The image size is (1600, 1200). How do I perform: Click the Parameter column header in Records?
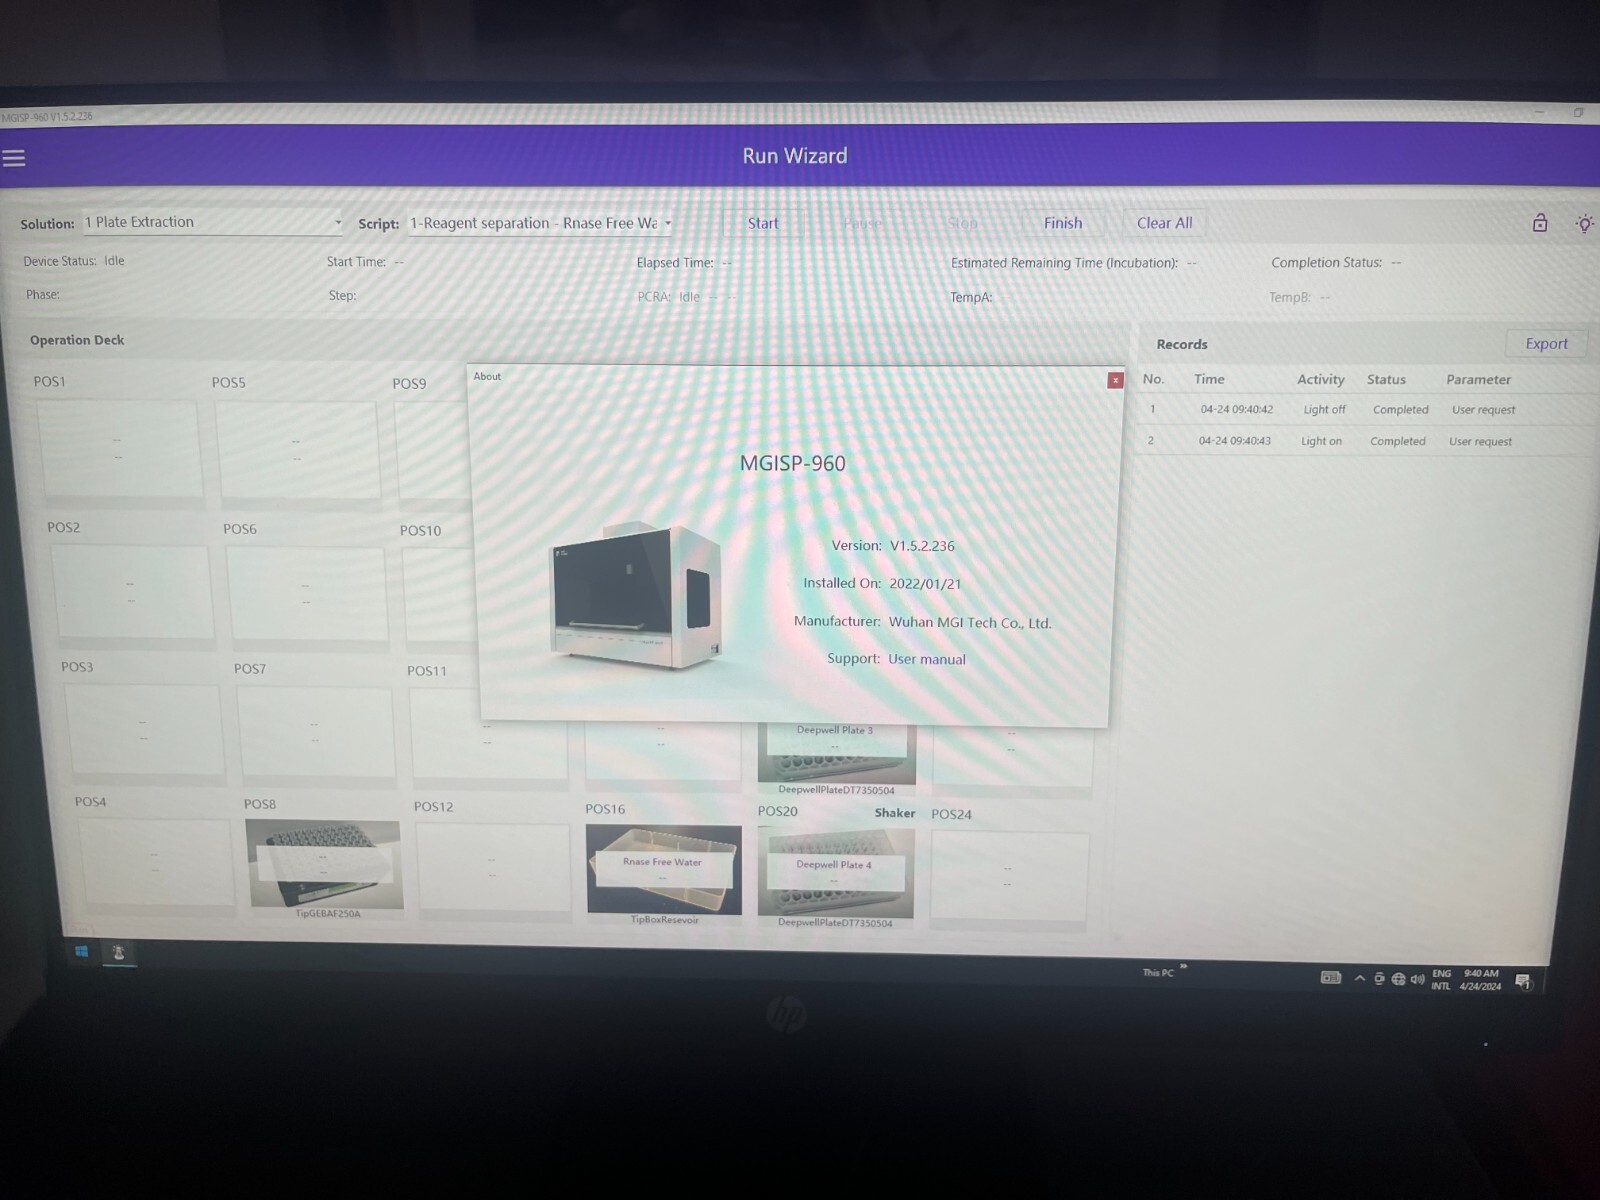[1478, 379]
